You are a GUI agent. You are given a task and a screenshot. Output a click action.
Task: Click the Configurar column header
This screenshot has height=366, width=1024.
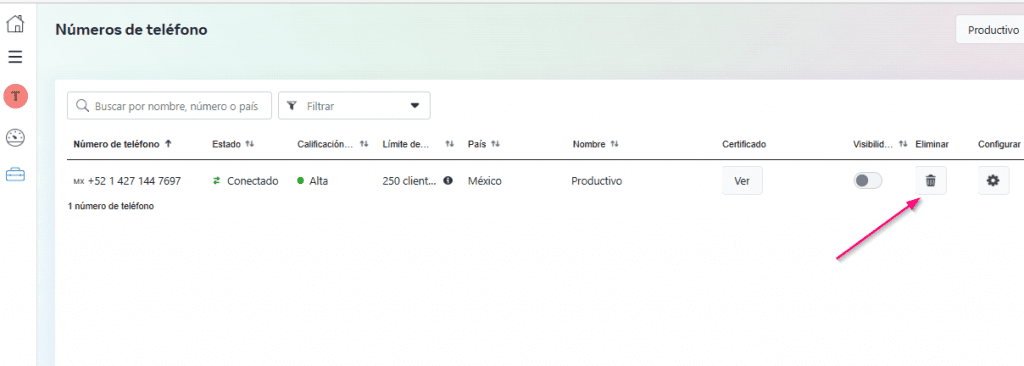(999, 144)
